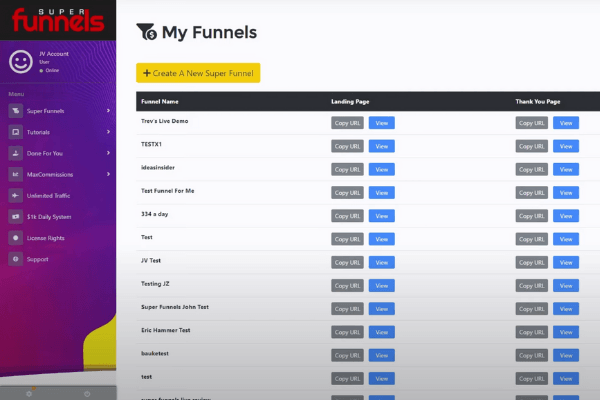The image size is (600, 400).
Task: Copy landing page URL for JV Test
Action: point(347,263)
